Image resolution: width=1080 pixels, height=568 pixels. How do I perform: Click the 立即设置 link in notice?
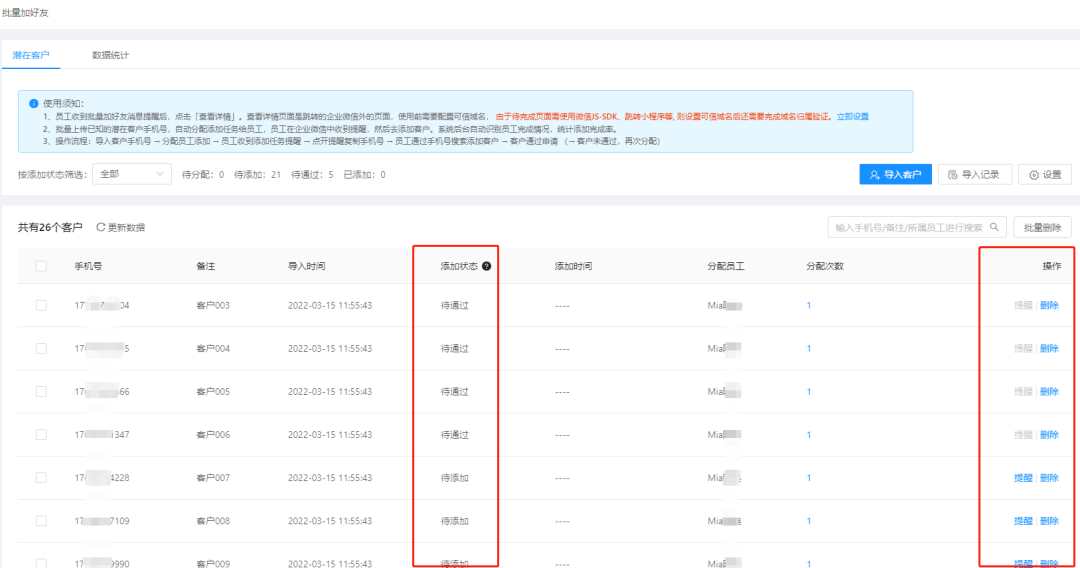(x=853, y=117)
